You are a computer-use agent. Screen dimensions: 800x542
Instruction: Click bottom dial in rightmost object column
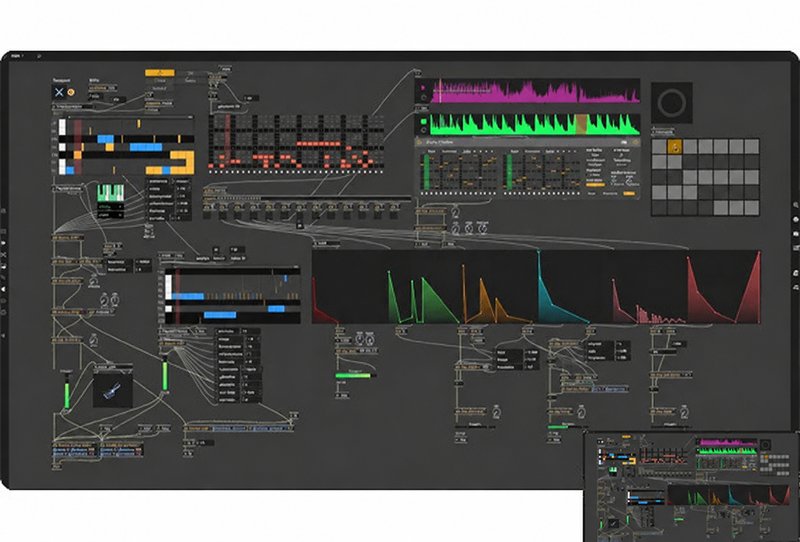[x=685, y=411]
